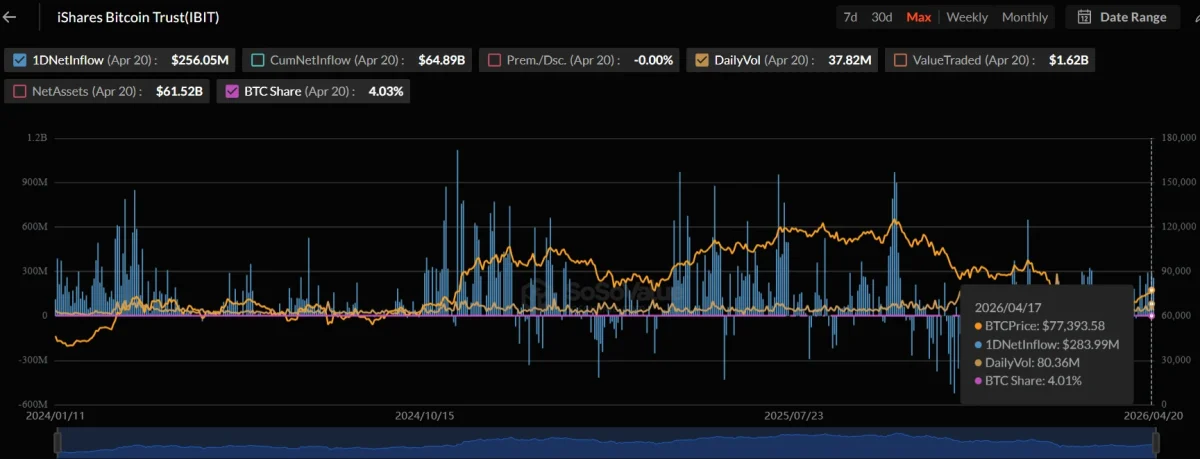Click the $61.52B NetAssets value
Image resolution: width=1200 pixels, height=459 pixels.
180,91
